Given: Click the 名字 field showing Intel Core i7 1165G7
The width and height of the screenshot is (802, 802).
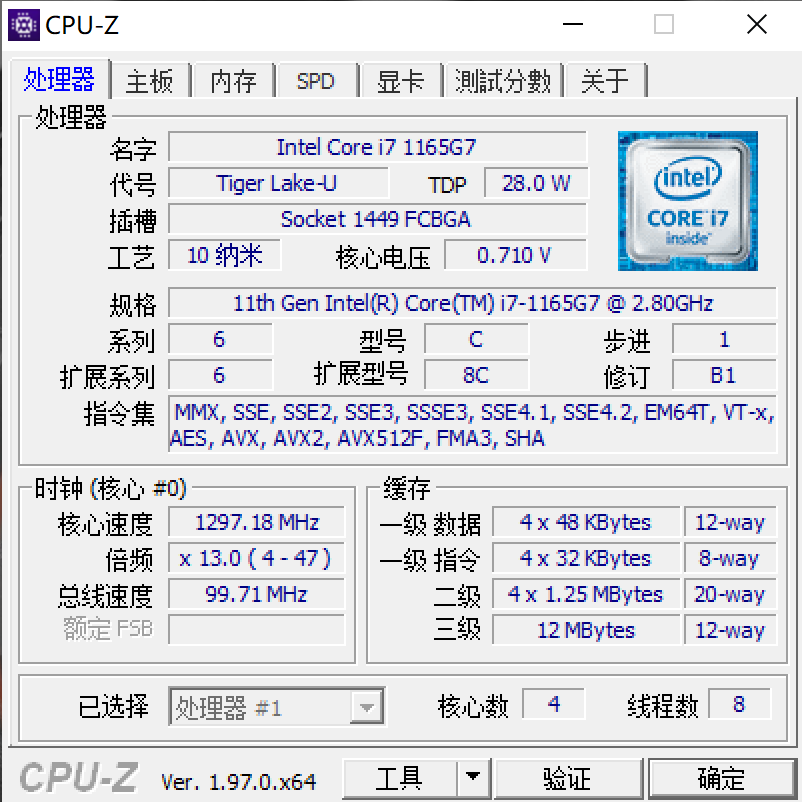Looking at the screenshot, I should click(377, 147).
